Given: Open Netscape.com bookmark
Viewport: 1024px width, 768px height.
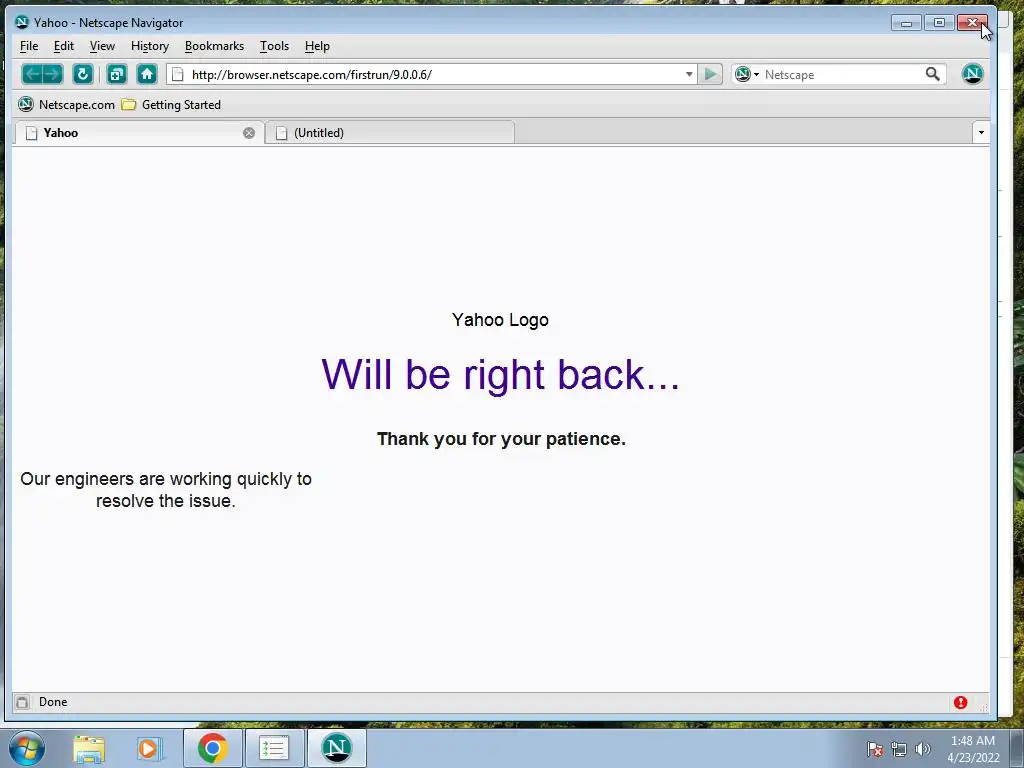Looking at the screenshot, I should 67,104.
